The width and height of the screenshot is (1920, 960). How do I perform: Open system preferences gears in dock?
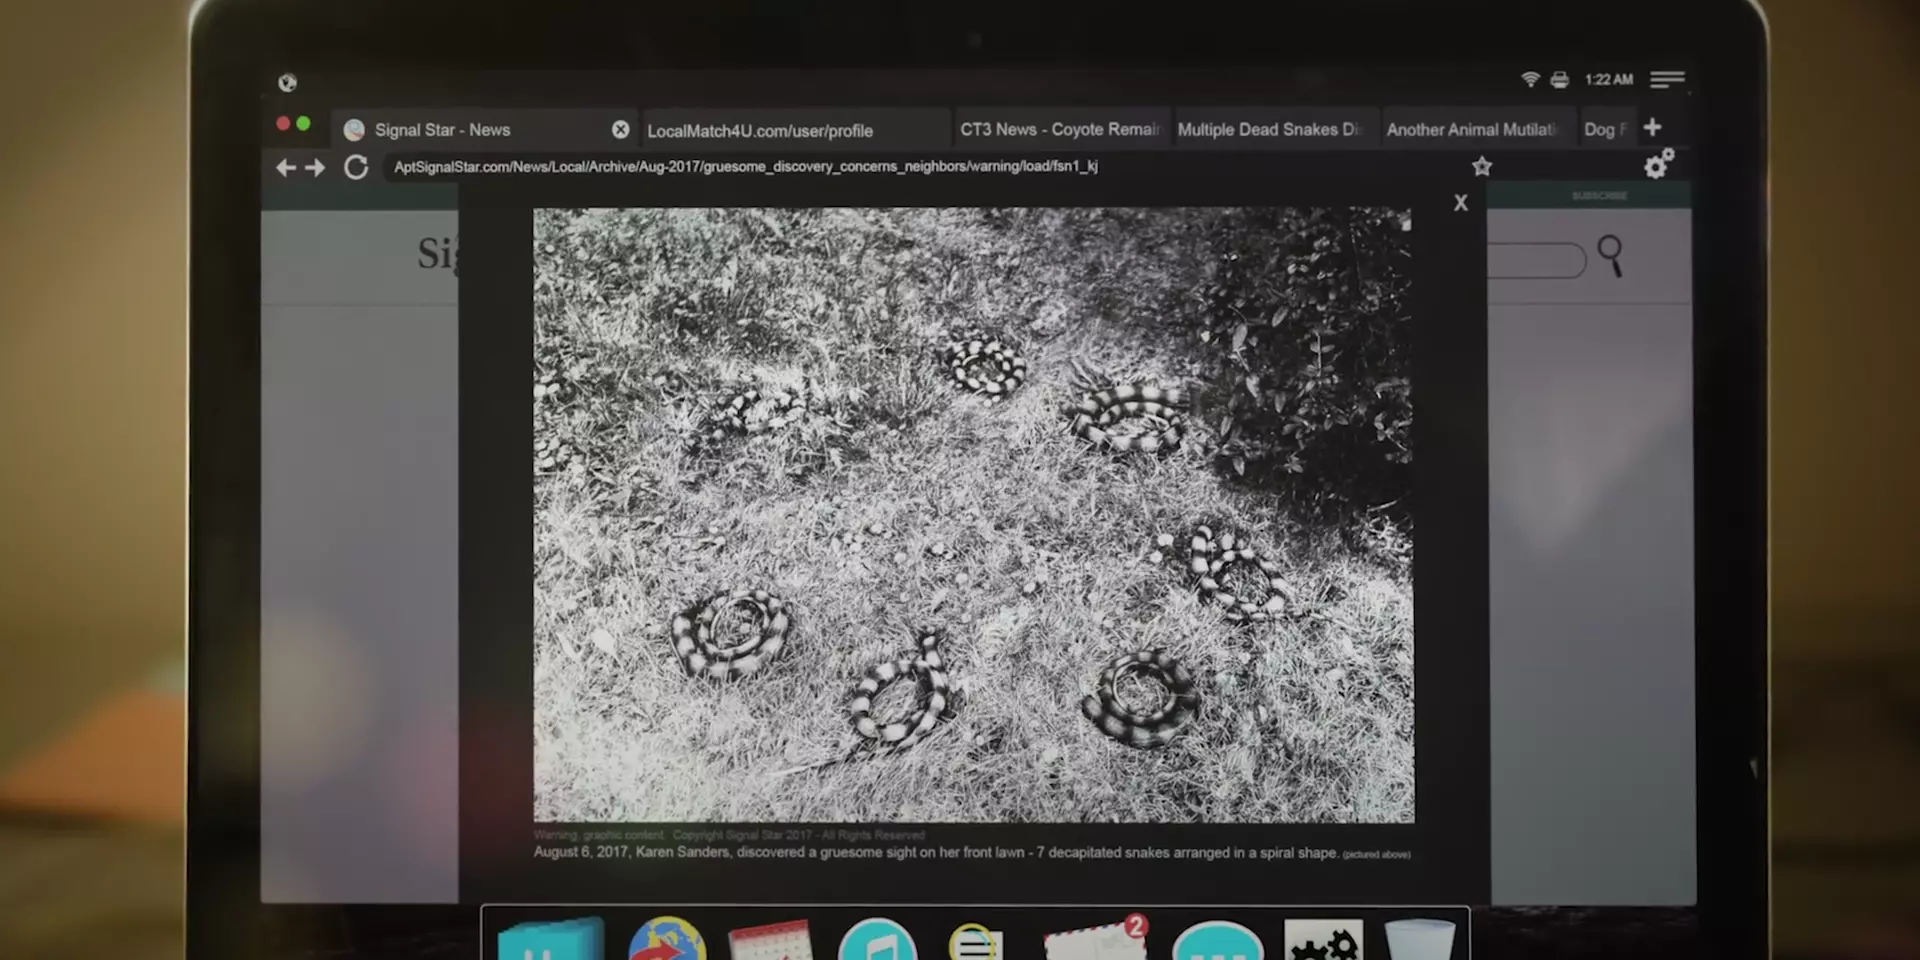1324,941
